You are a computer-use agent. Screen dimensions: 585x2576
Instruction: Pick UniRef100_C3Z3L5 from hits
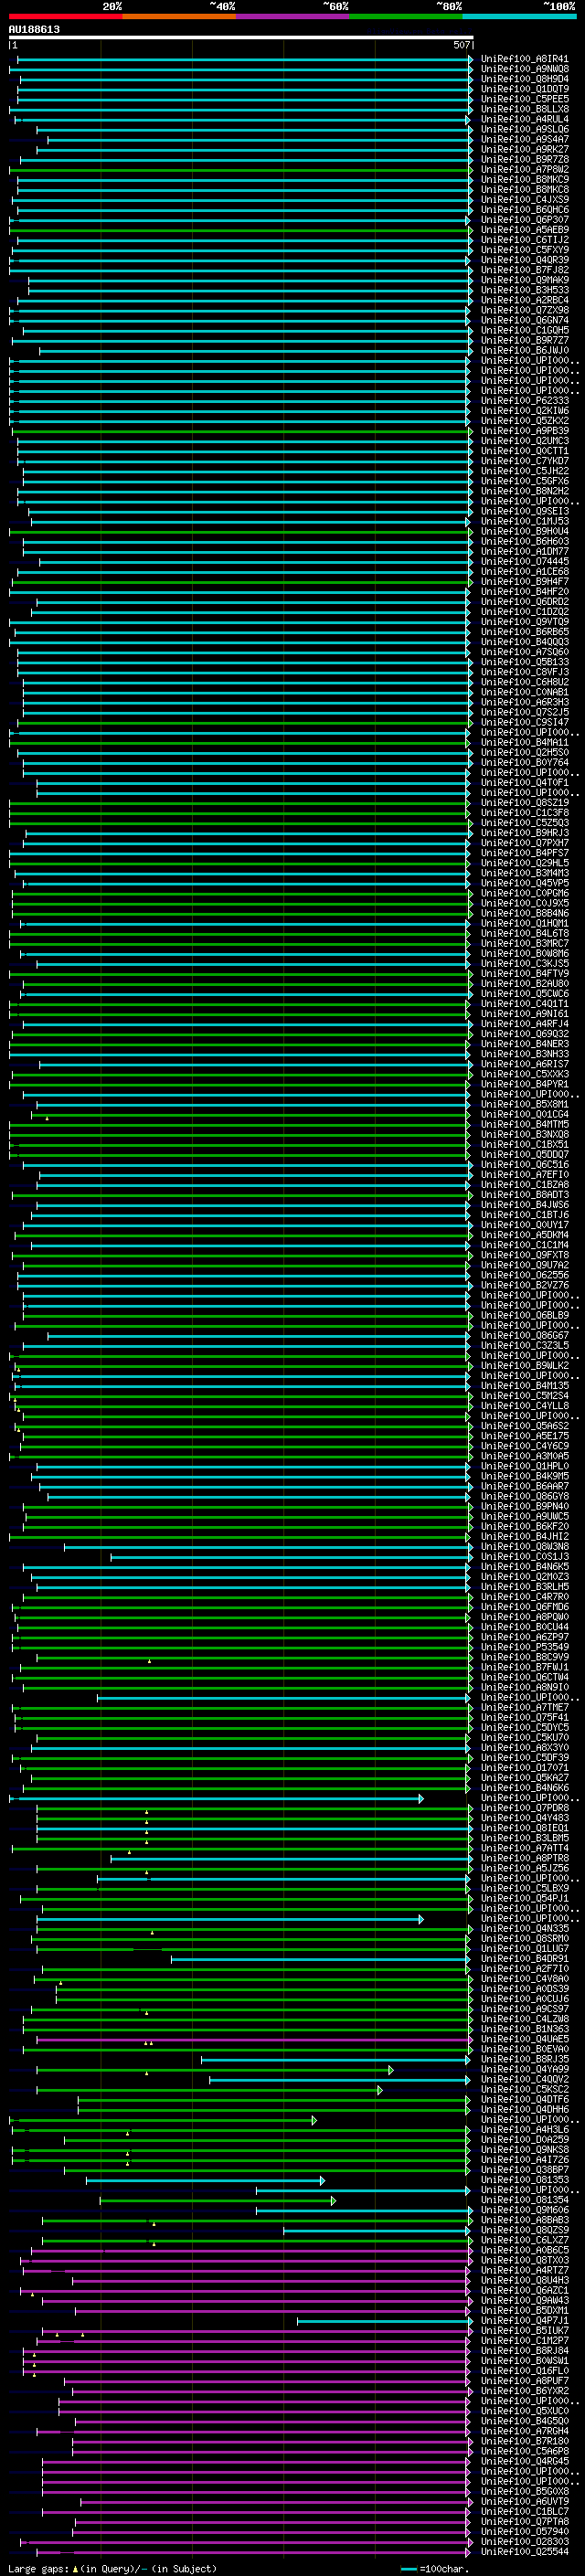(x=524, y=1346)
